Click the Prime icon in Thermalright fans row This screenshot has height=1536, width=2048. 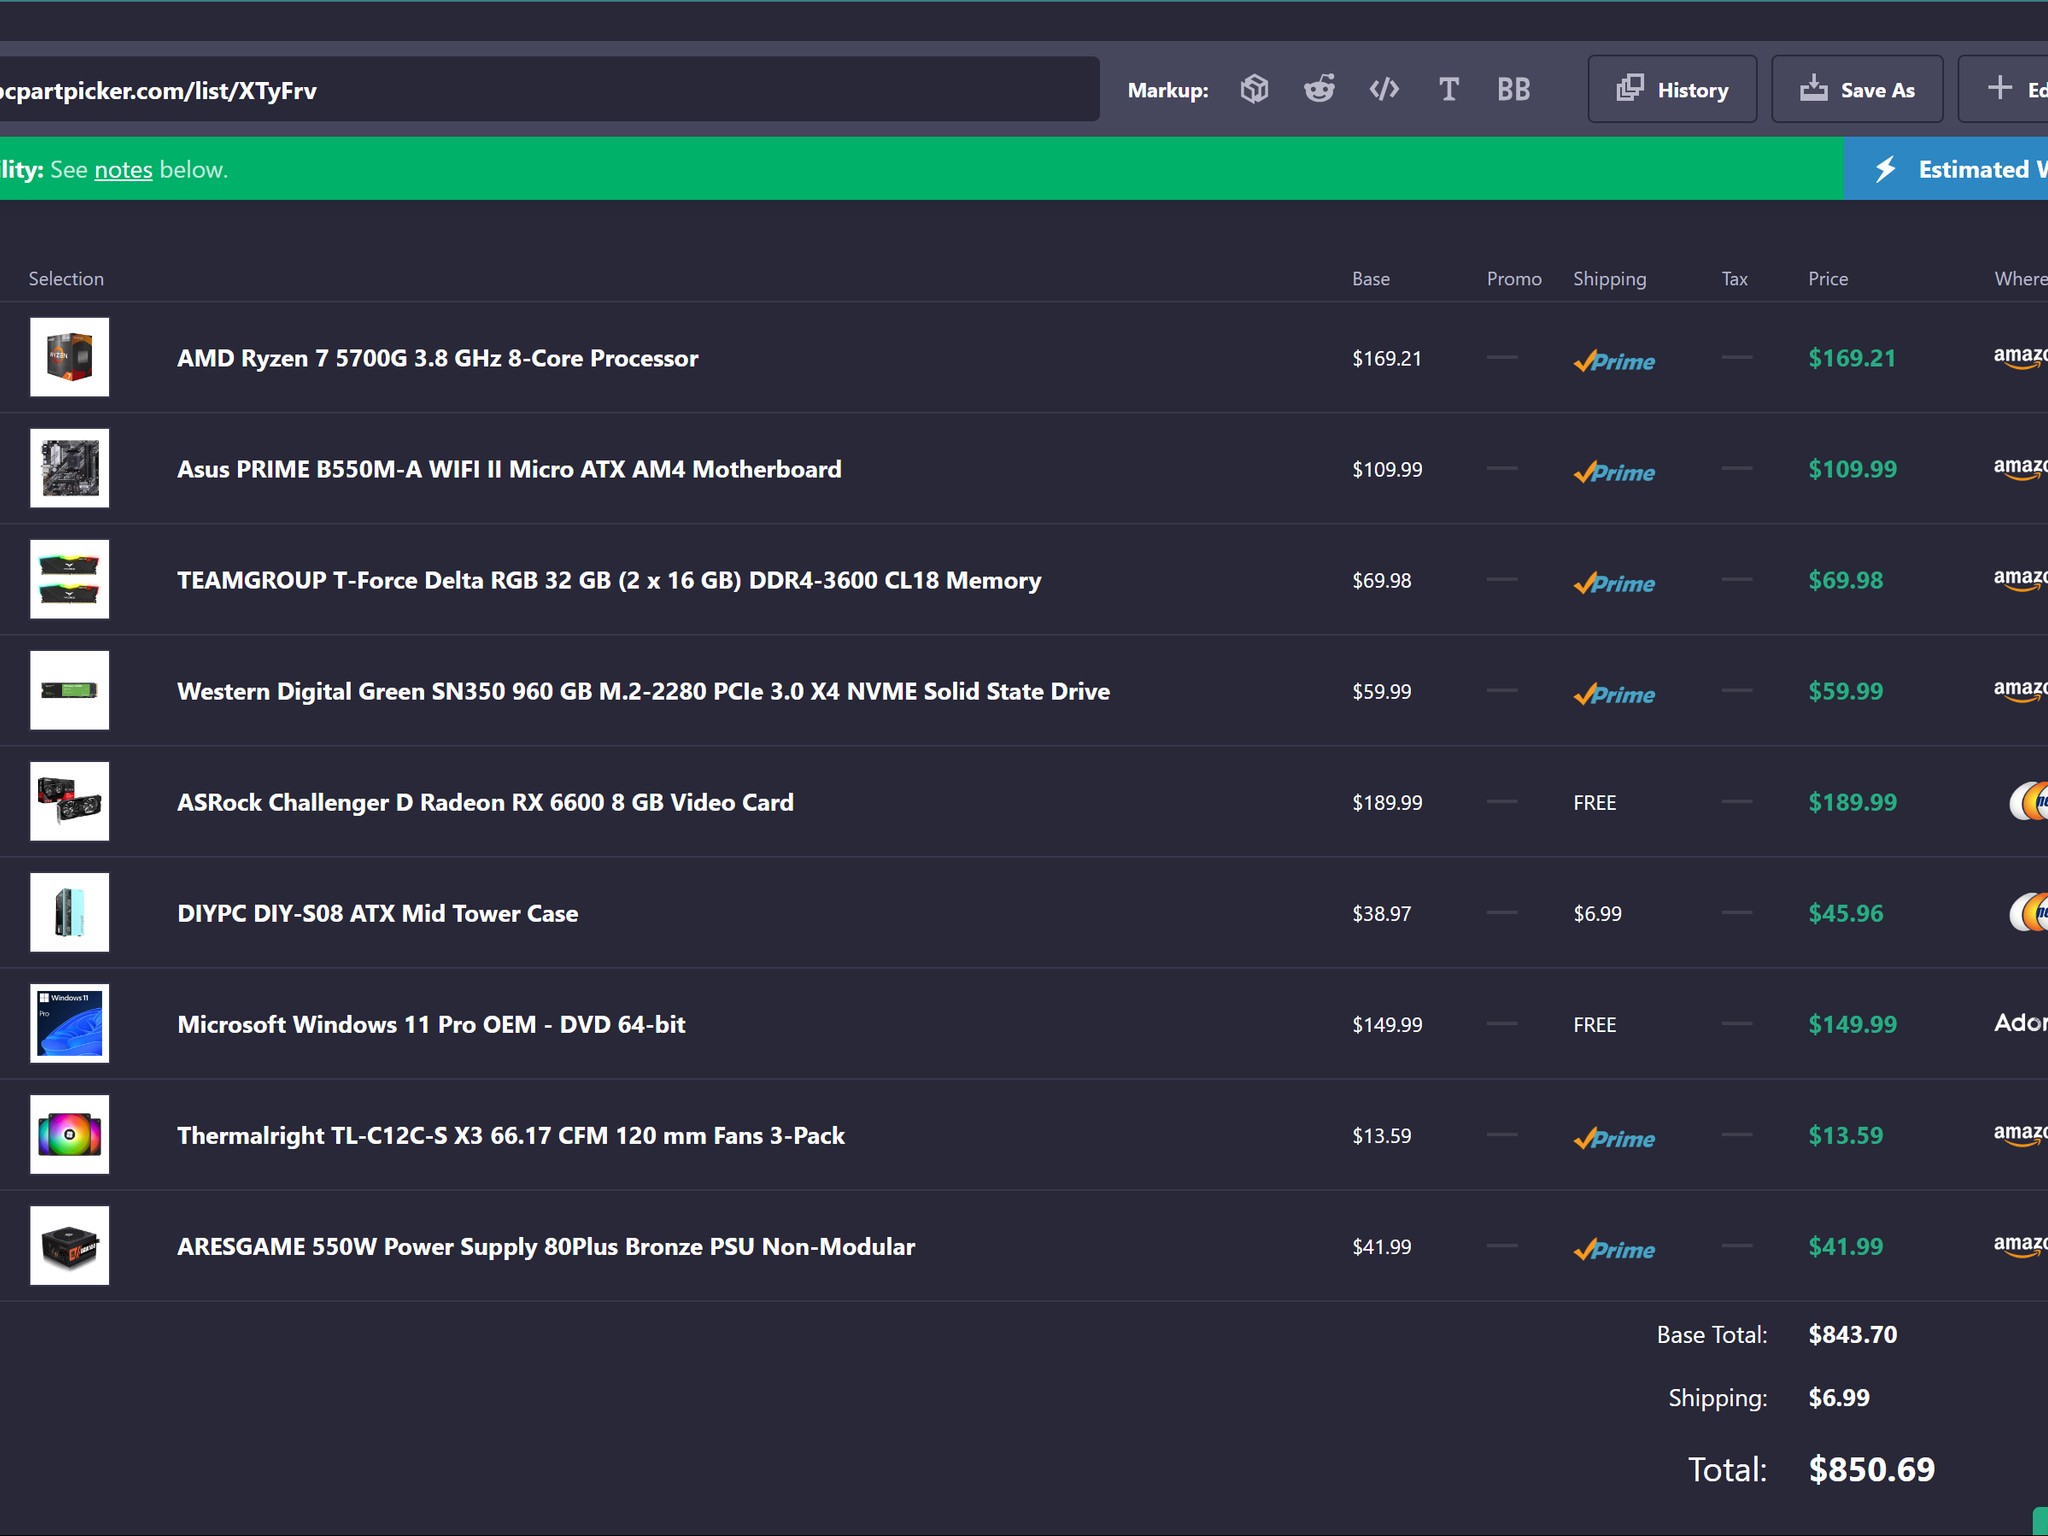click(1614, 1138)
